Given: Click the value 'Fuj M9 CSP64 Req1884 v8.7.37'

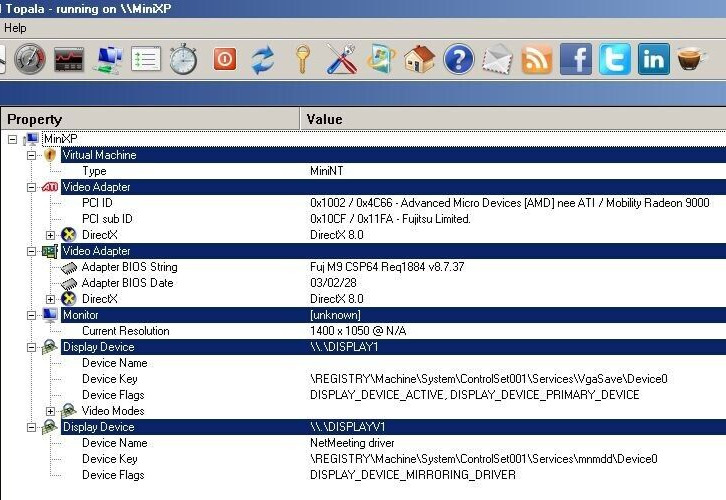Looking at the screenshot, I should [x=387, y=267].
